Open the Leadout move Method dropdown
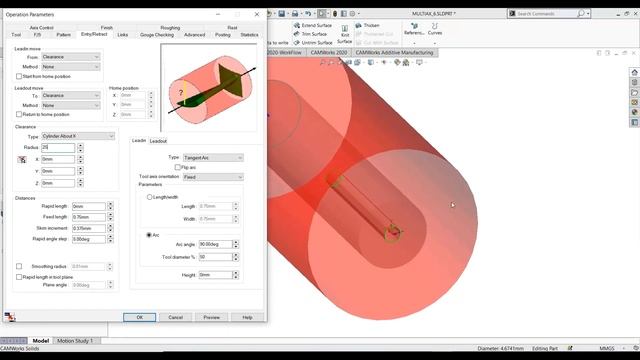 coord(71,105)
